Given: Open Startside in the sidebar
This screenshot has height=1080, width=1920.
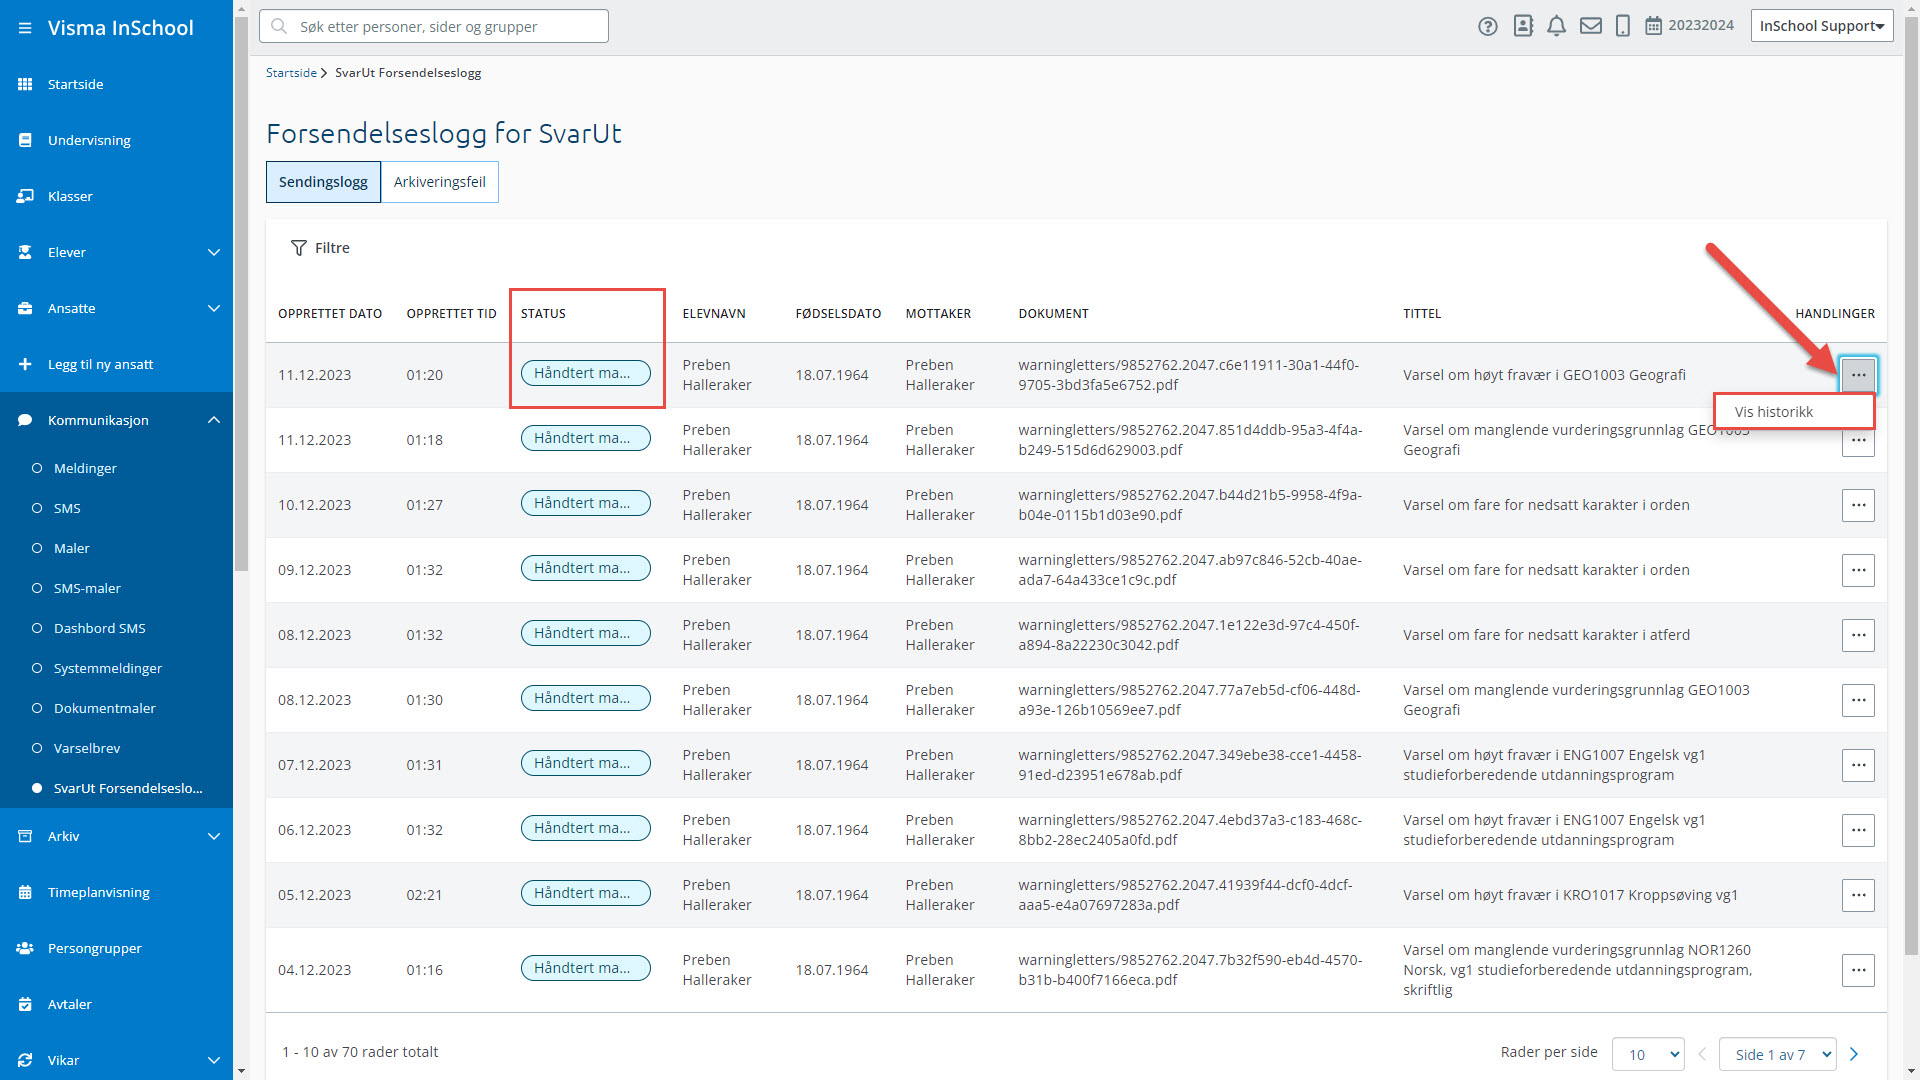Looking at the screenshot, I should pos(116,84).
